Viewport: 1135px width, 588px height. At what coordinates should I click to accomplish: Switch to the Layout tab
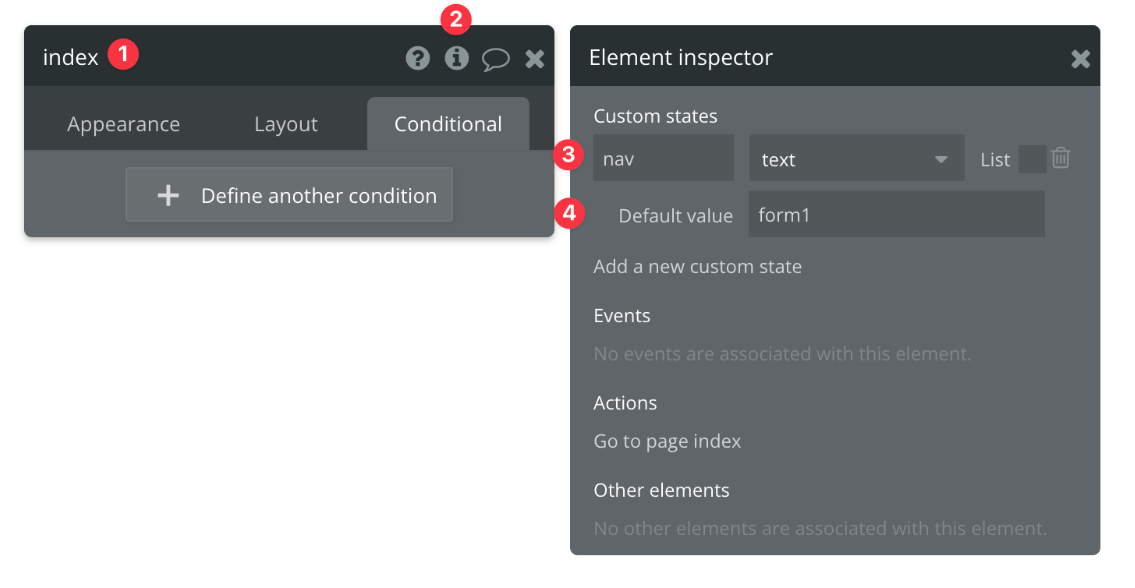[x=286, y=124]
